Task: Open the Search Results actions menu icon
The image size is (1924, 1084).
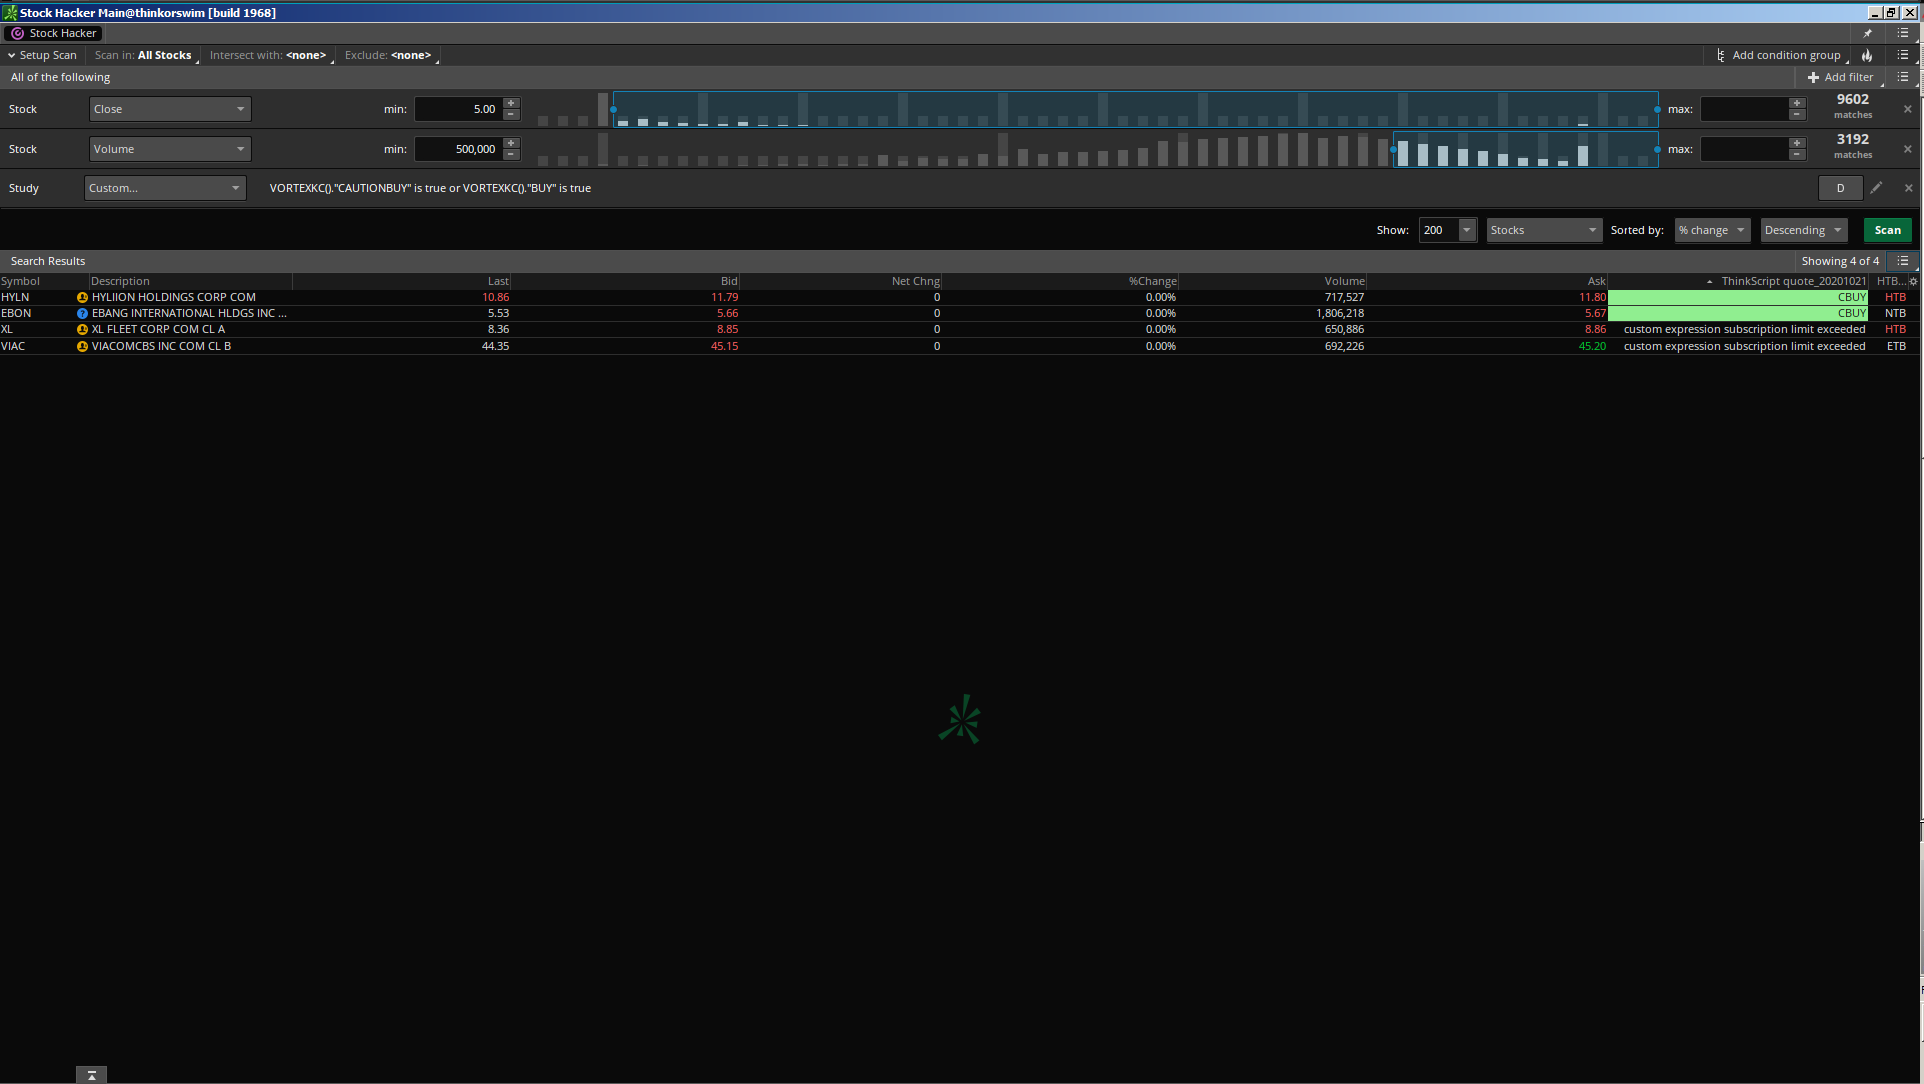Action: 1903,261
